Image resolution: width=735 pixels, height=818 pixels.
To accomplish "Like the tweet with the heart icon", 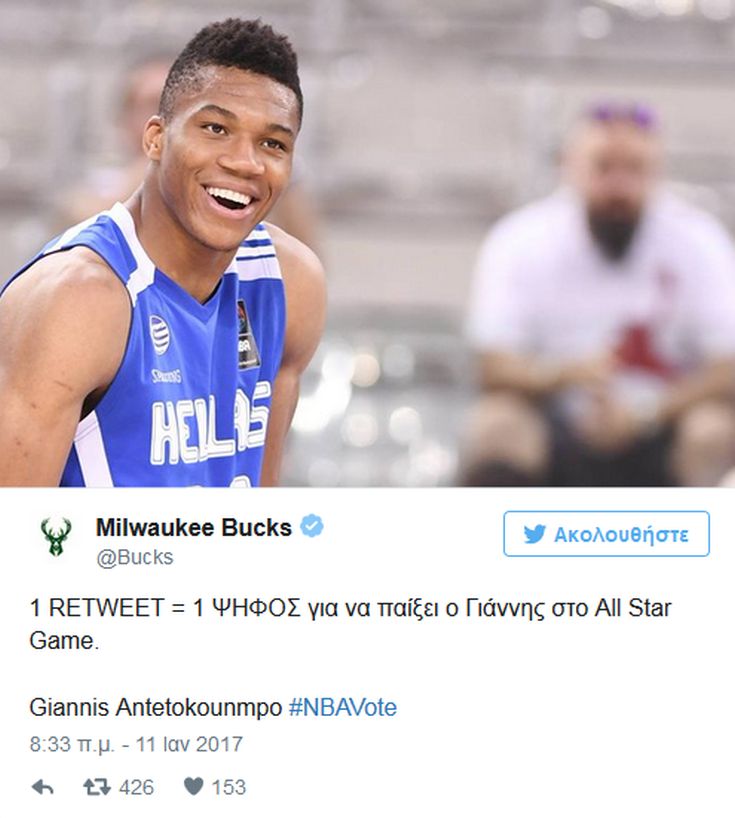I will pos(194,786).
